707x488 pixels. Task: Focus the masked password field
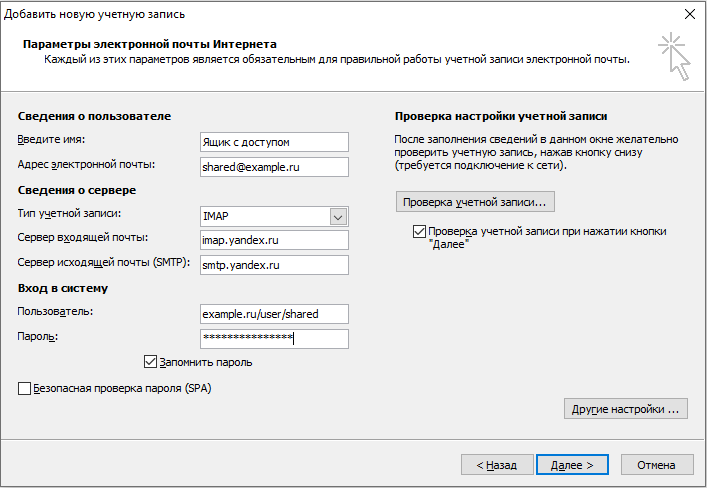click(273, 339)
